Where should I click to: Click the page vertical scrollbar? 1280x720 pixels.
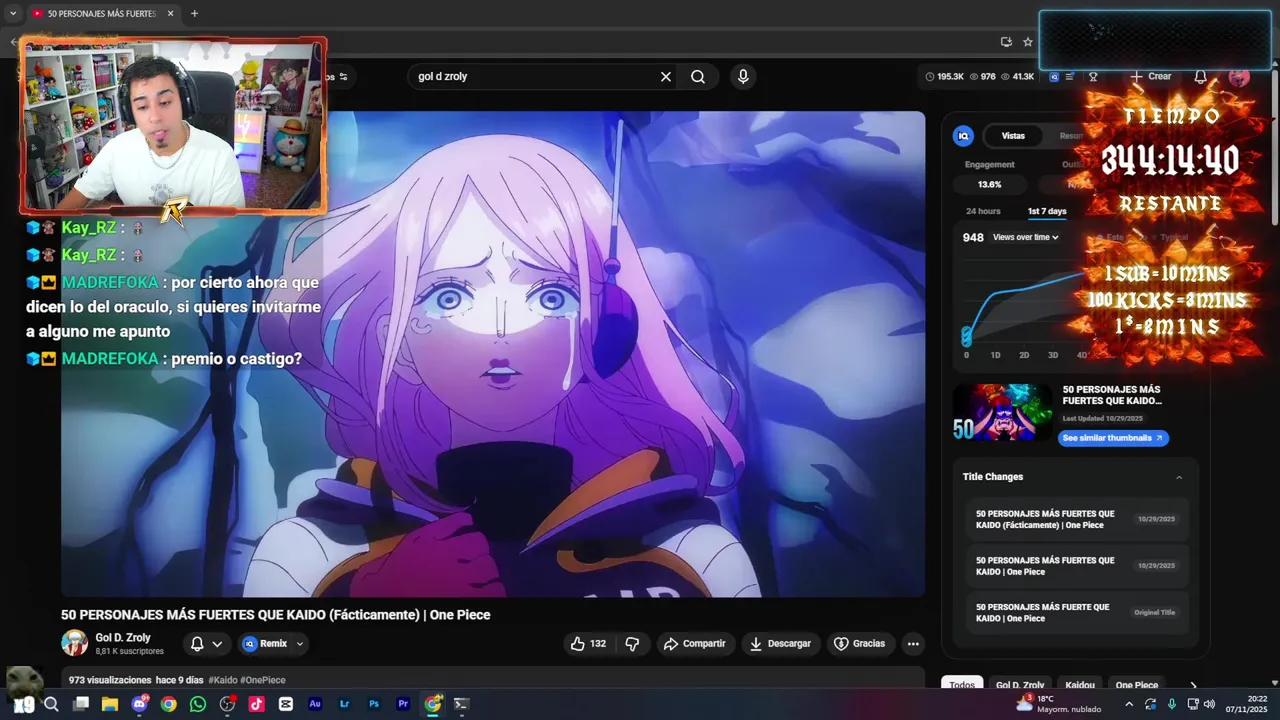point(1274,150)
